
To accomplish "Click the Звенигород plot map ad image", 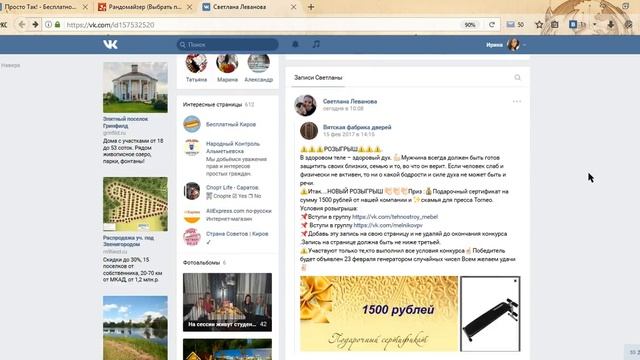I will coord(135,204).
